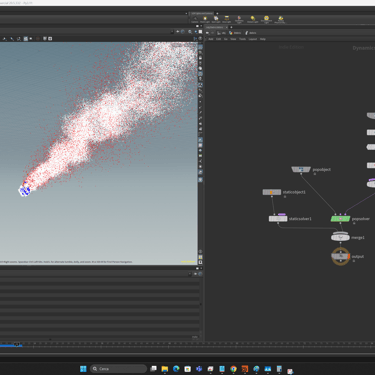Viewport: 375px width, 375px height.
Task: Open the network editor Tools menu
Action: (x=242, y=39)
